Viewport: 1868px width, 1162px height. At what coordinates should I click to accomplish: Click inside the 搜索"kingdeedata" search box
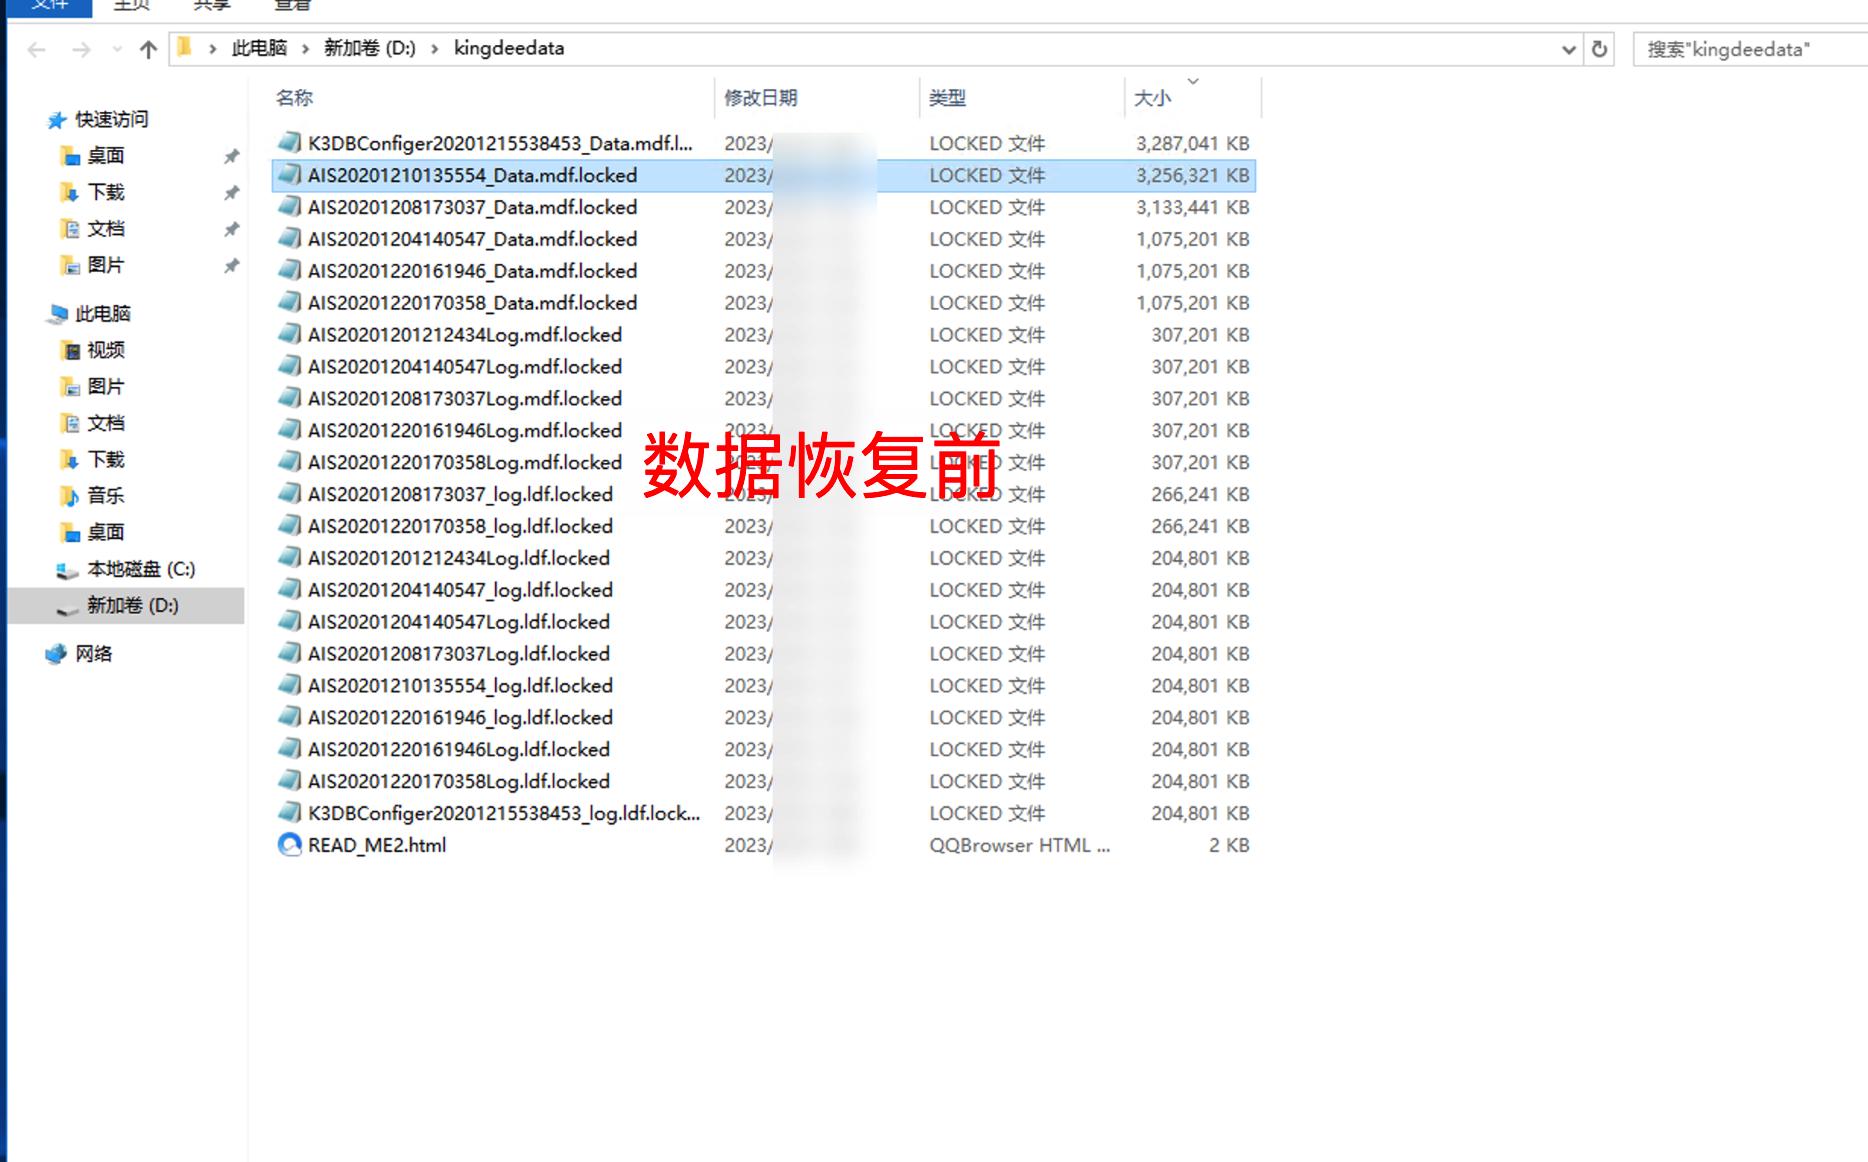tap(1740, 48)
